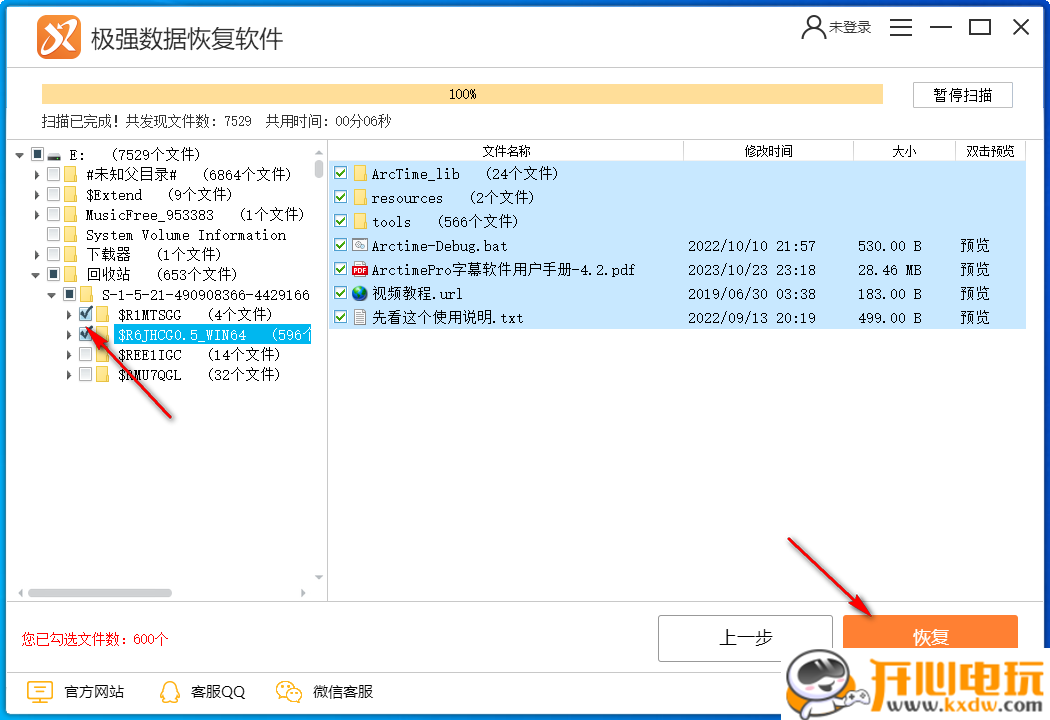Expand the $Extend tree node
This screenshot has height=720, width=1050.
[37, 195]
